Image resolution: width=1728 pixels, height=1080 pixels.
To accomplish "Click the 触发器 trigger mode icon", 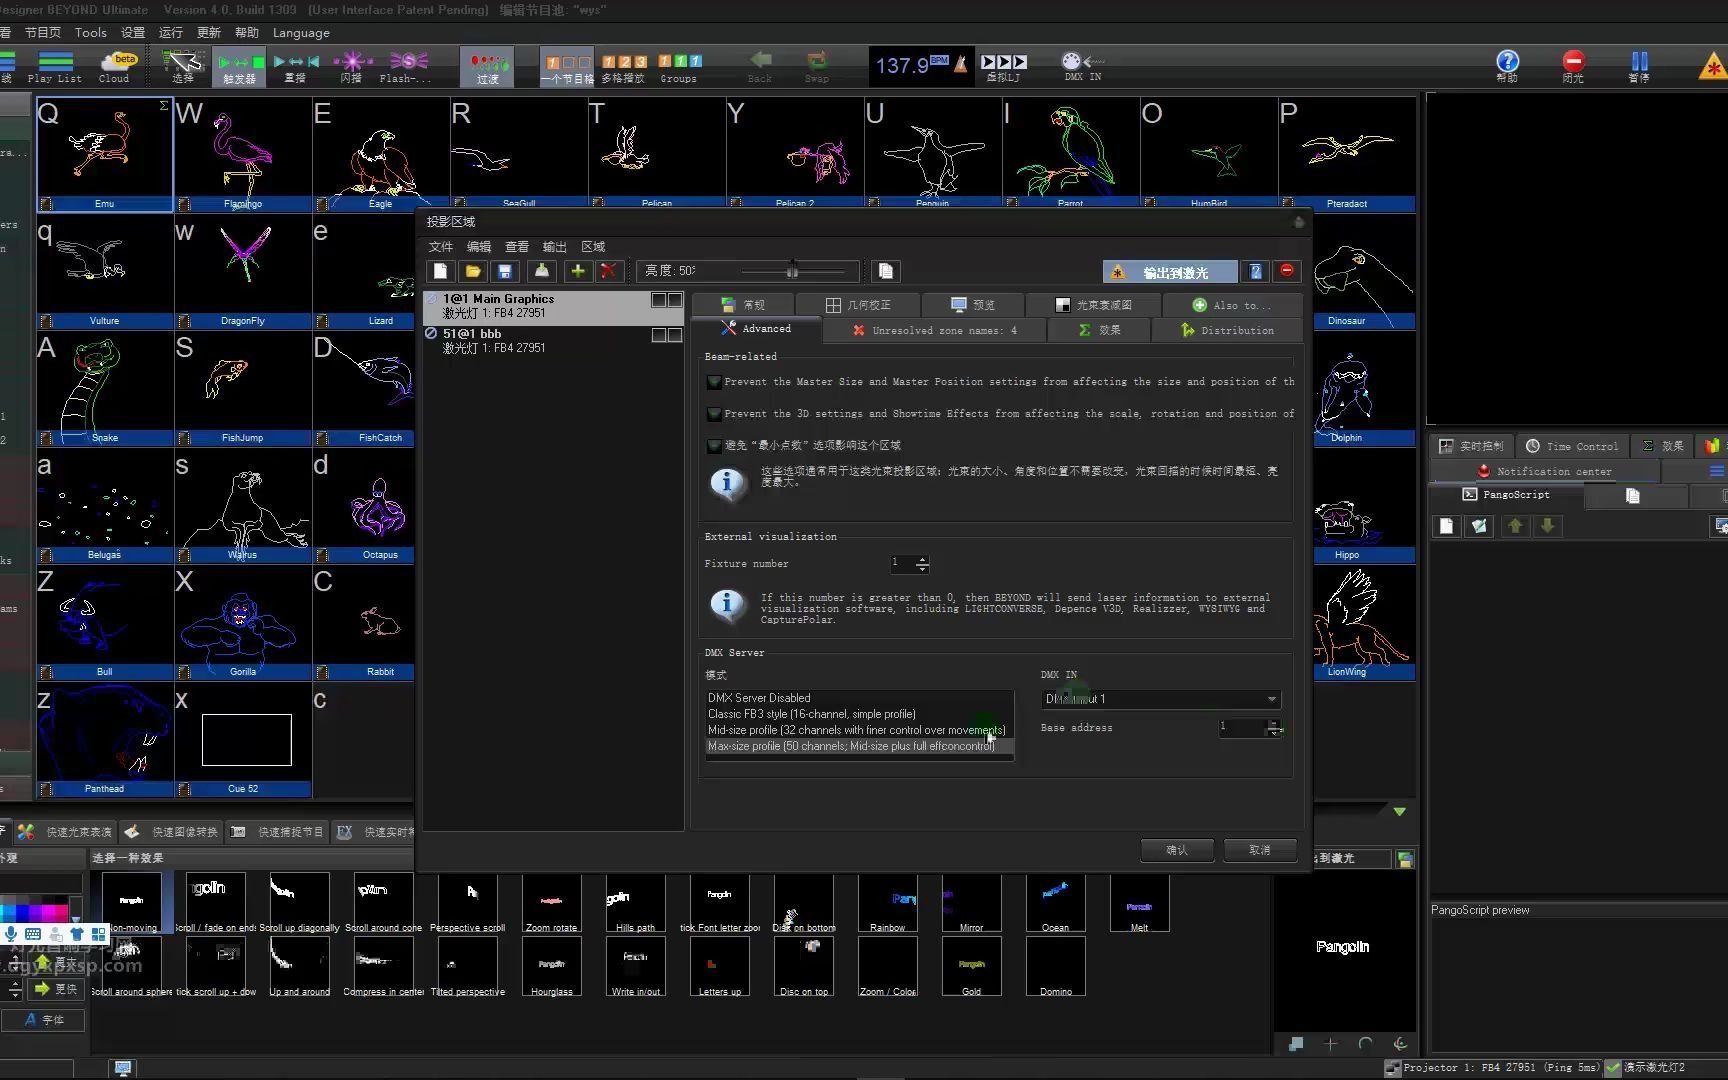I will 240,67.
